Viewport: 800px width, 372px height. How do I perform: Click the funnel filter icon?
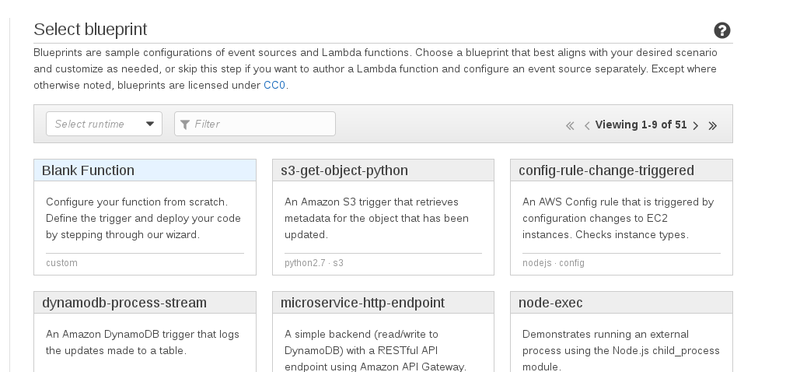tap(185, 124)
